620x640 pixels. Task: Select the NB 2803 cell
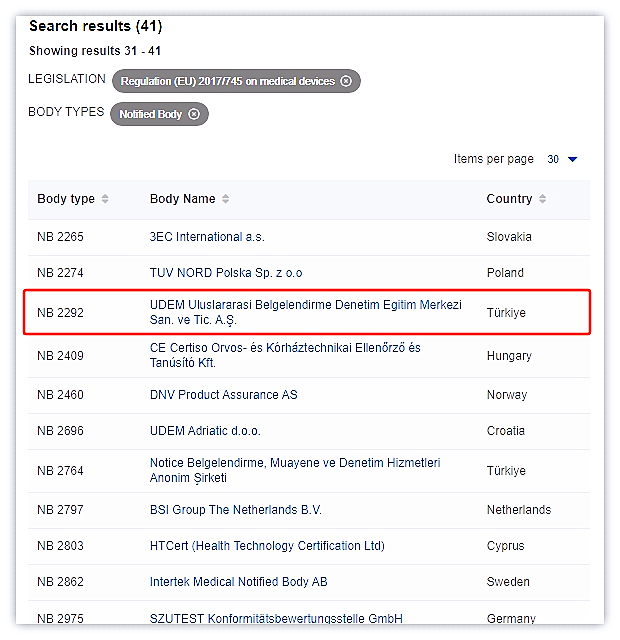click(60, 546)
